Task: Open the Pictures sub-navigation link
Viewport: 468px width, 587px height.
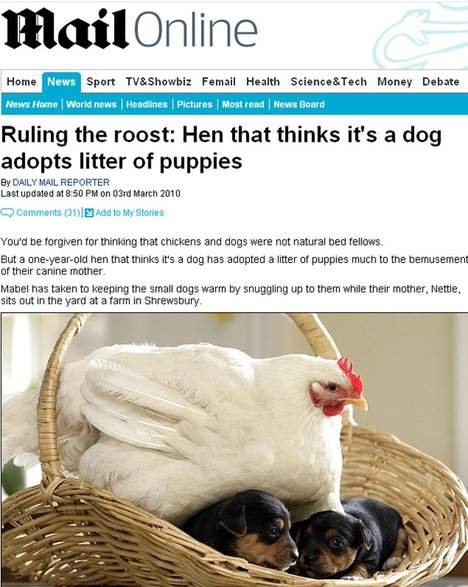Action: click(x=195, y=104)
